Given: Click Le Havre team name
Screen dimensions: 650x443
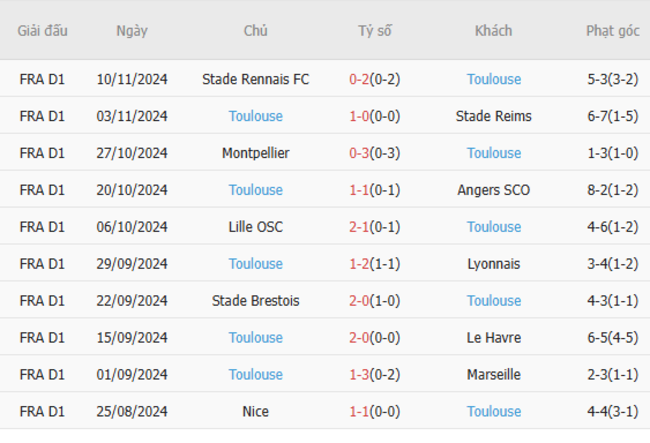Looking at the screenshot, I should click(494, 337).
